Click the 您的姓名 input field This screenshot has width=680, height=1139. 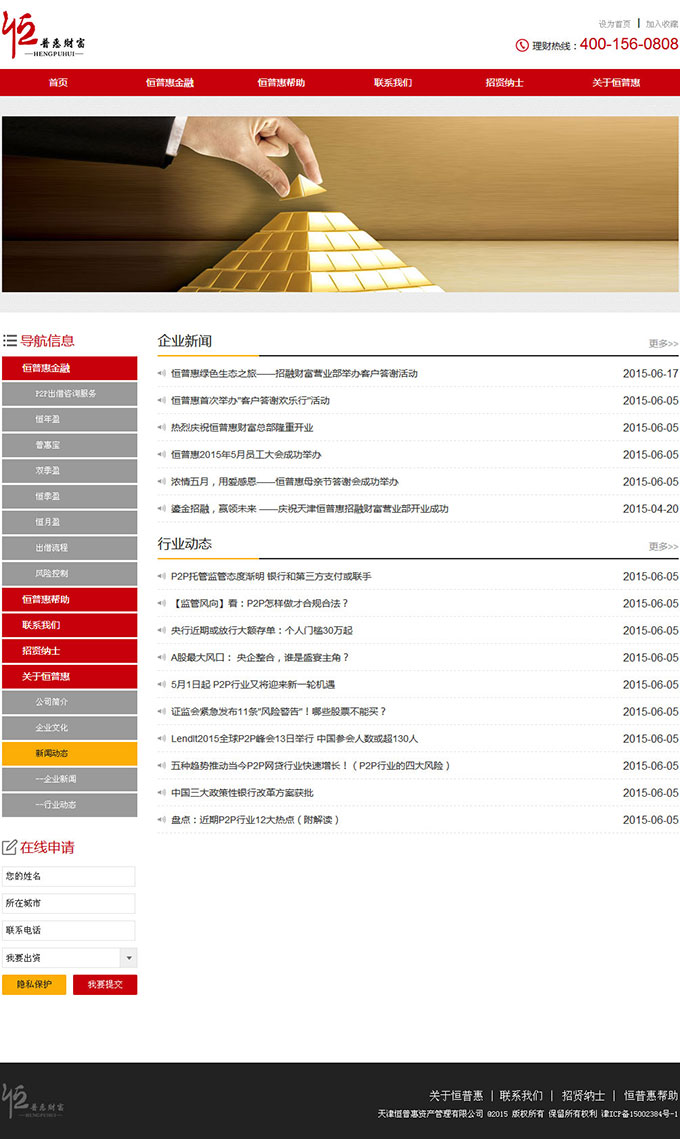[69, 877]
